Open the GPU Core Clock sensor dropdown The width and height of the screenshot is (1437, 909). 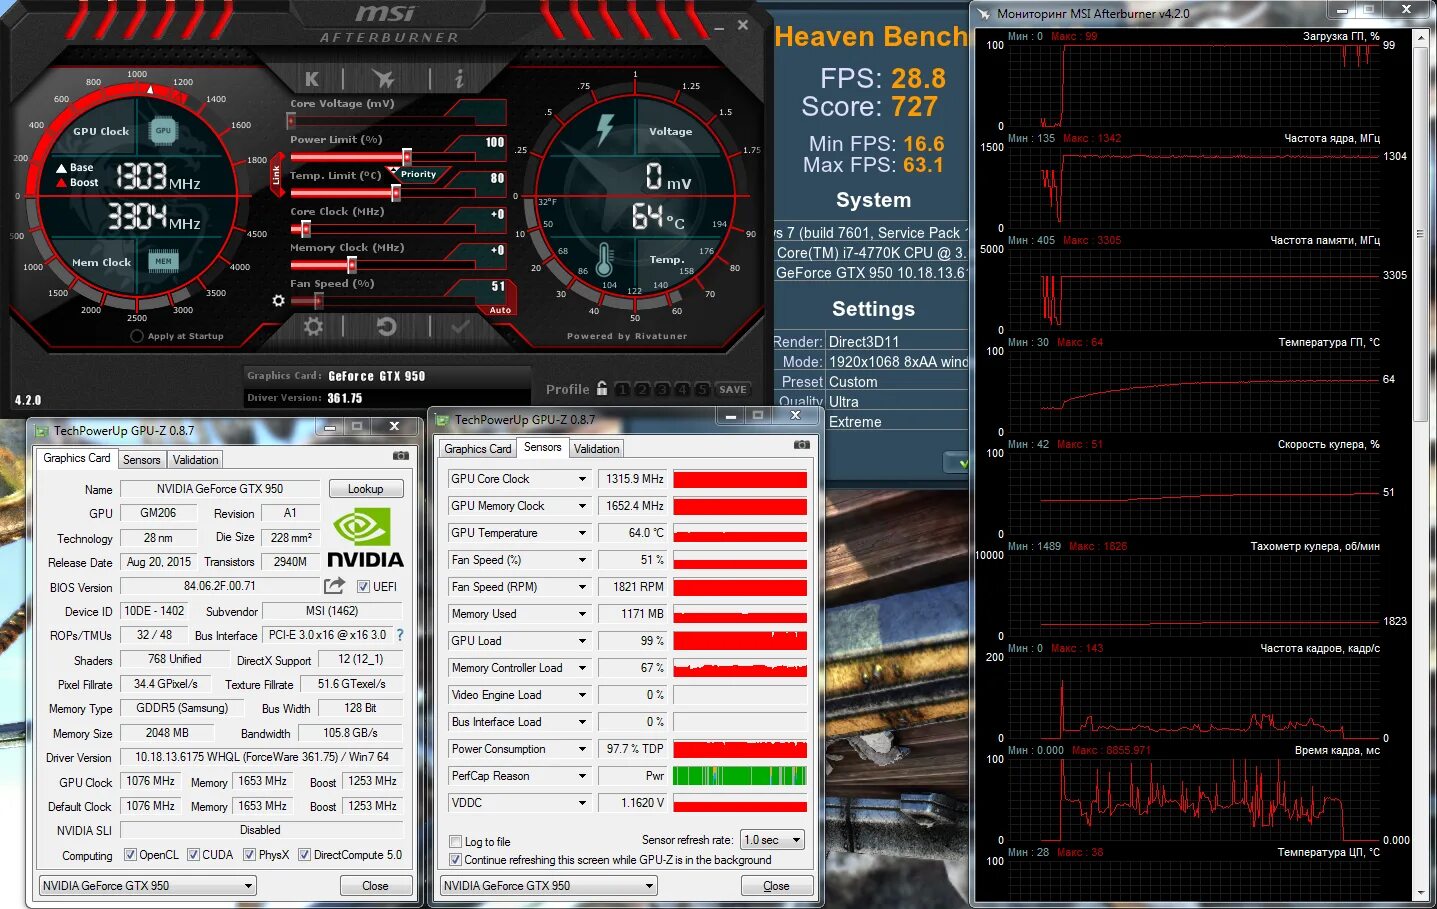click(x=582, y=479)
